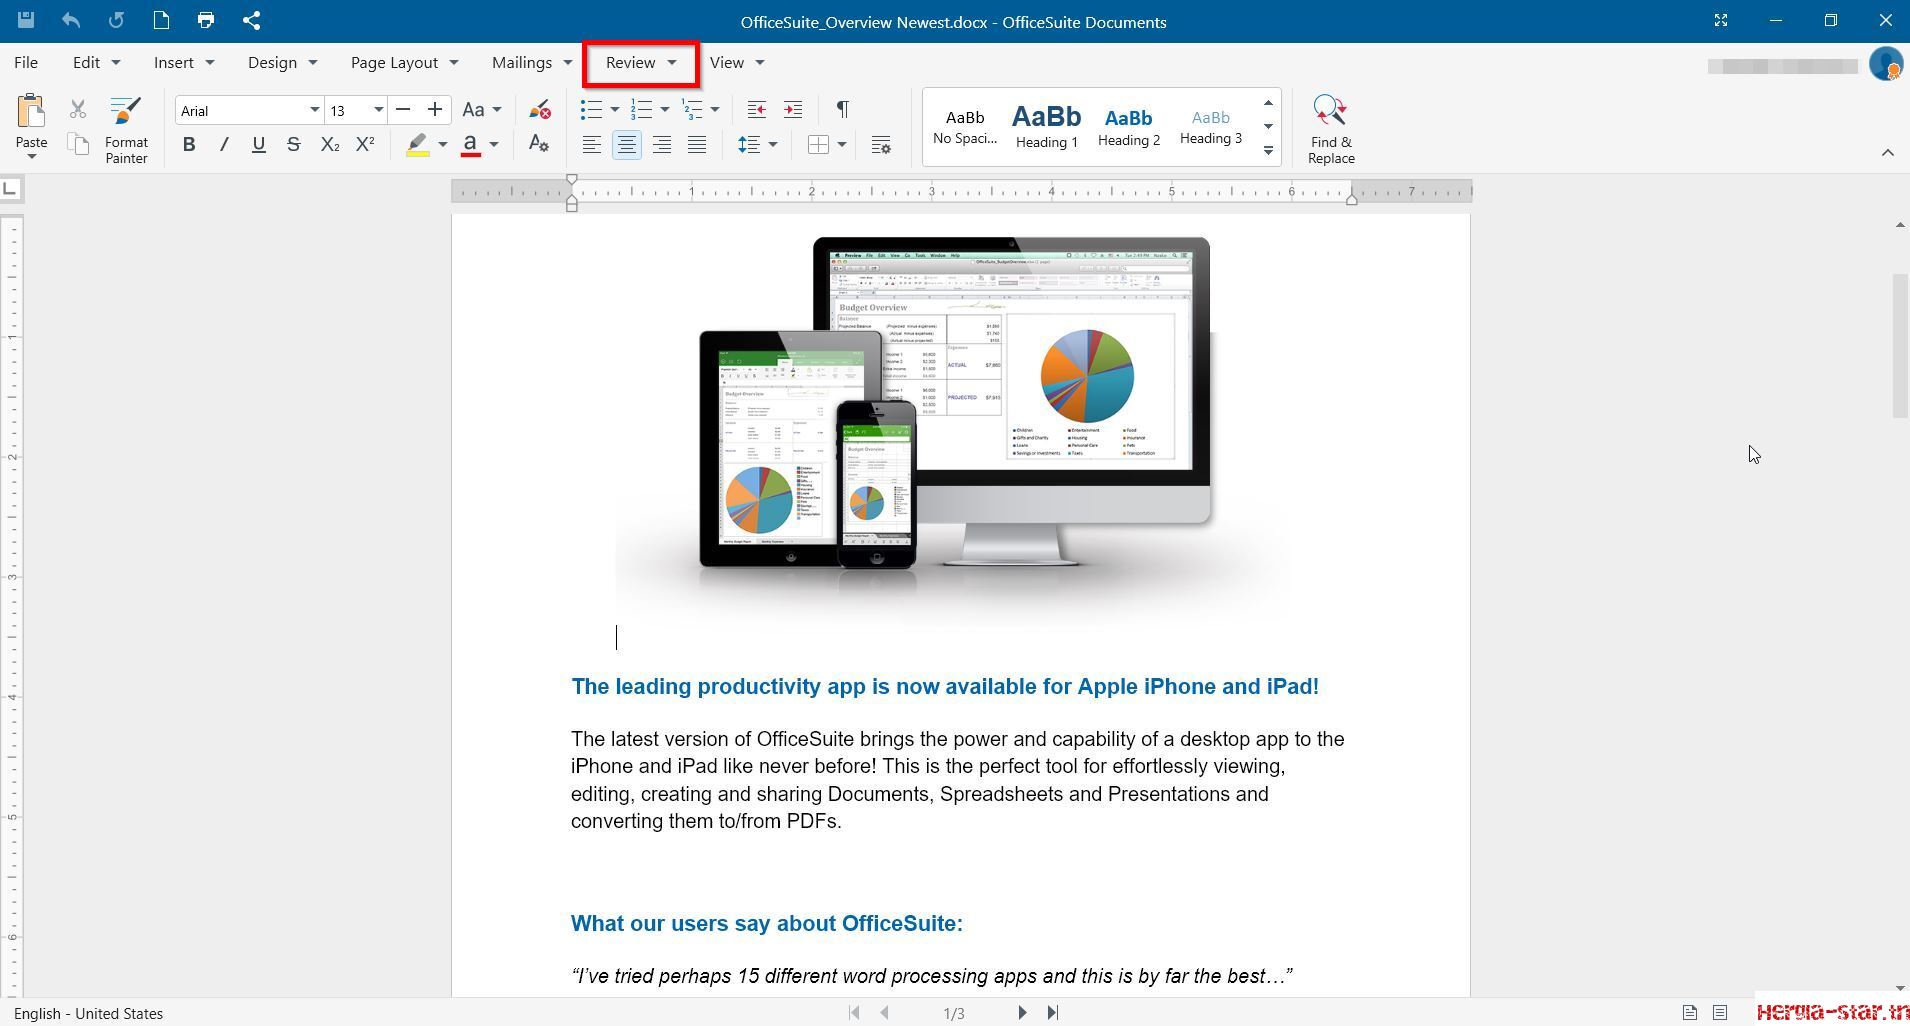The width and height of the screenshot is (1910, 1026).
Task: Open the Review menu
Action: pyautogui.click(x=641, y=63)
